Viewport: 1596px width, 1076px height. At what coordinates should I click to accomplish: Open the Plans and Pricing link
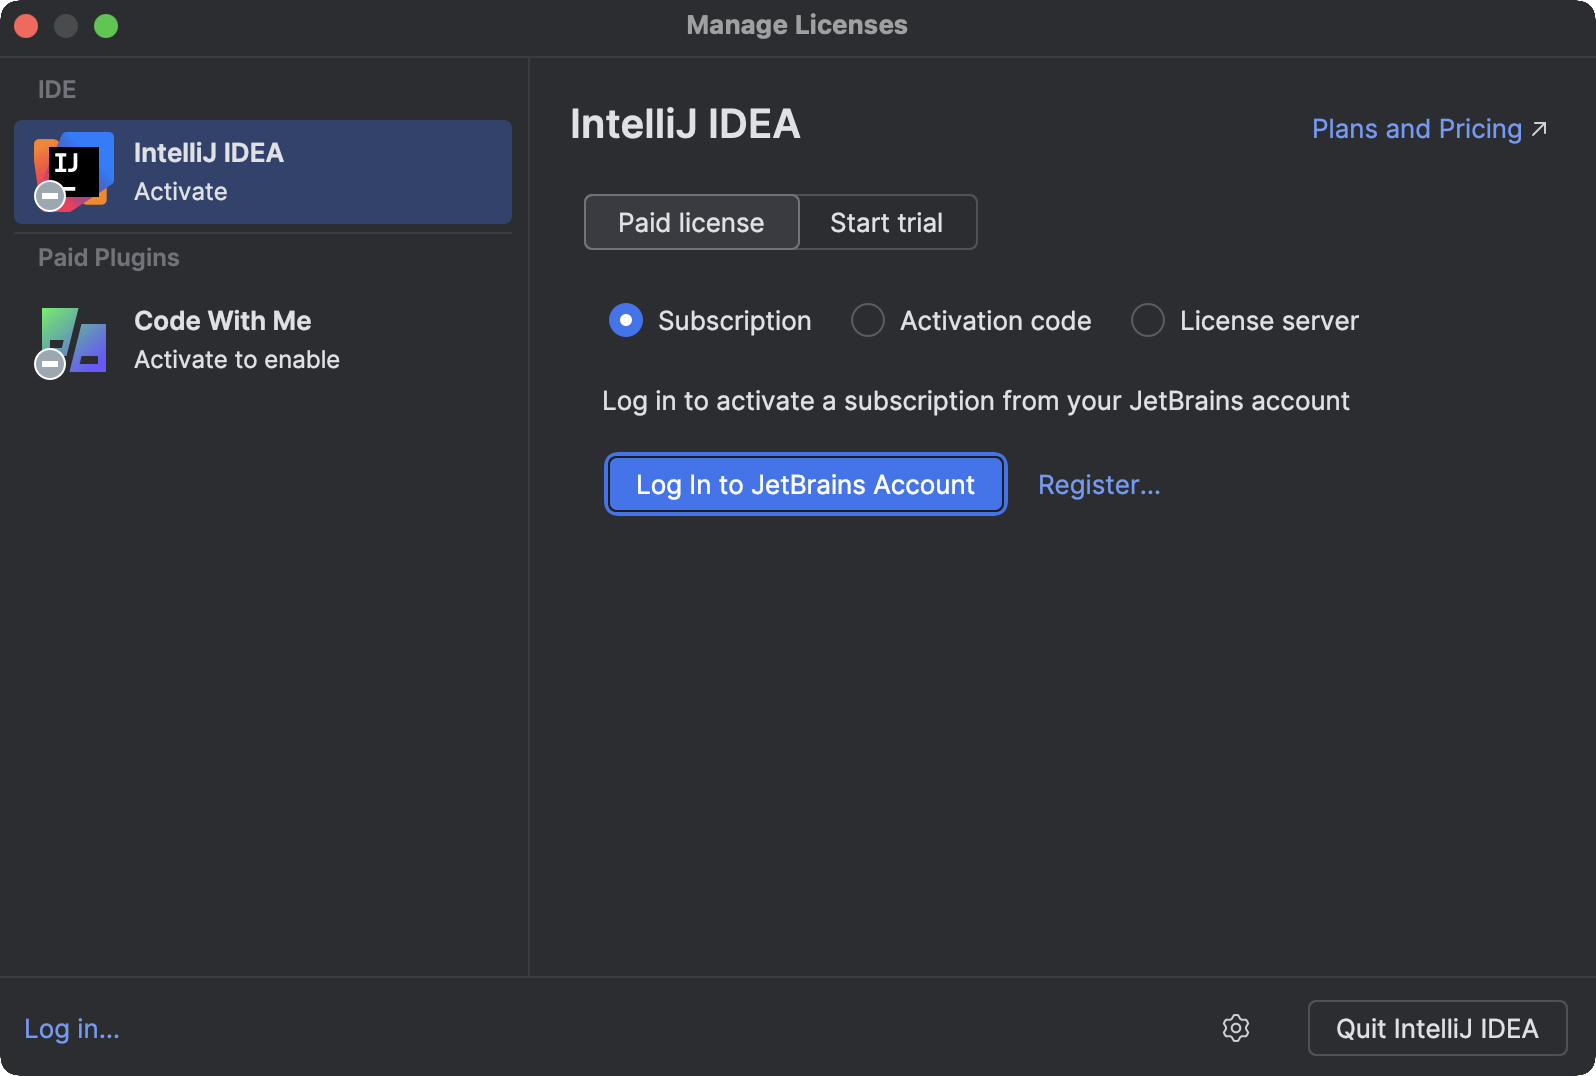[1416, 129]
